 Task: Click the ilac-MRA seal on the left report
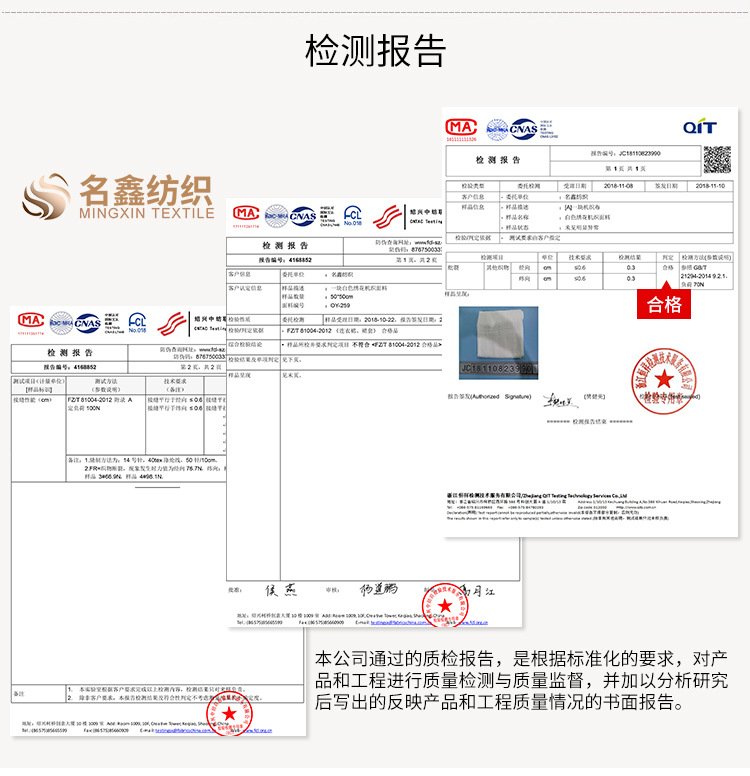click(61, 323)
